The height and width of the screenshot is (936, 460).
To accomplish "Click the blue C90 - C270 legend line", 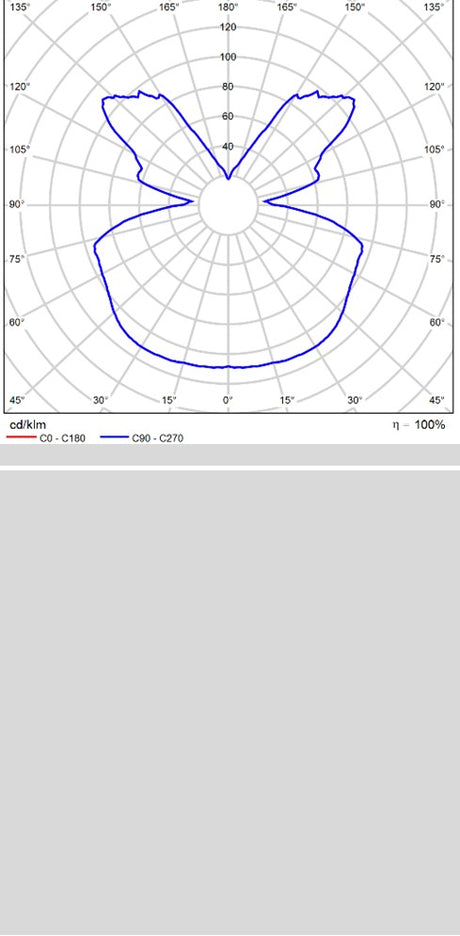I will tap(115, 438).
